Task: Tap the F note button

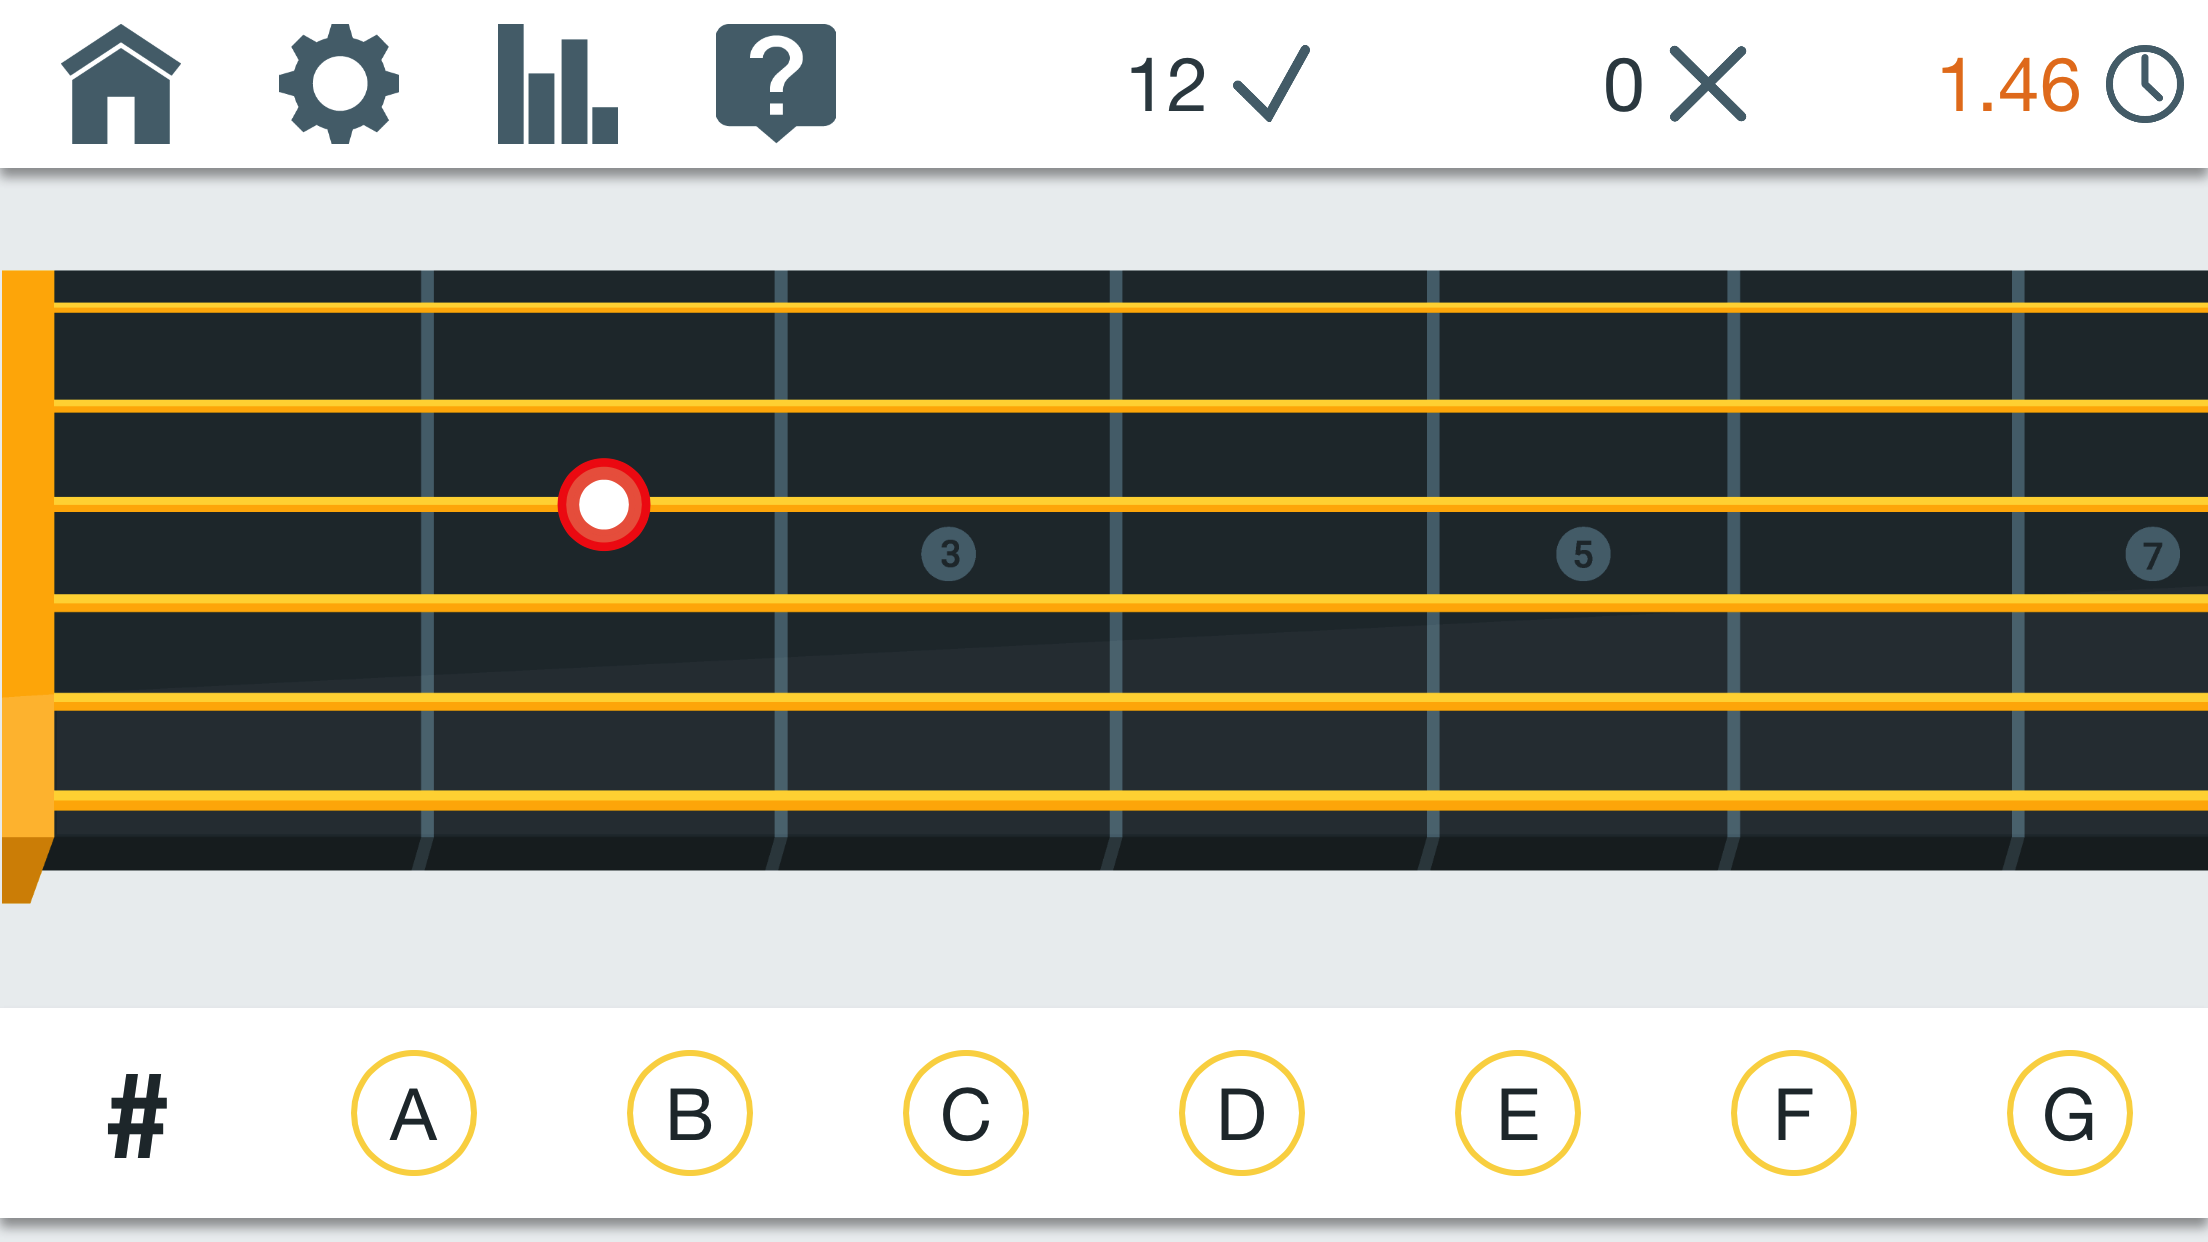Action: pos(1794,1113)
